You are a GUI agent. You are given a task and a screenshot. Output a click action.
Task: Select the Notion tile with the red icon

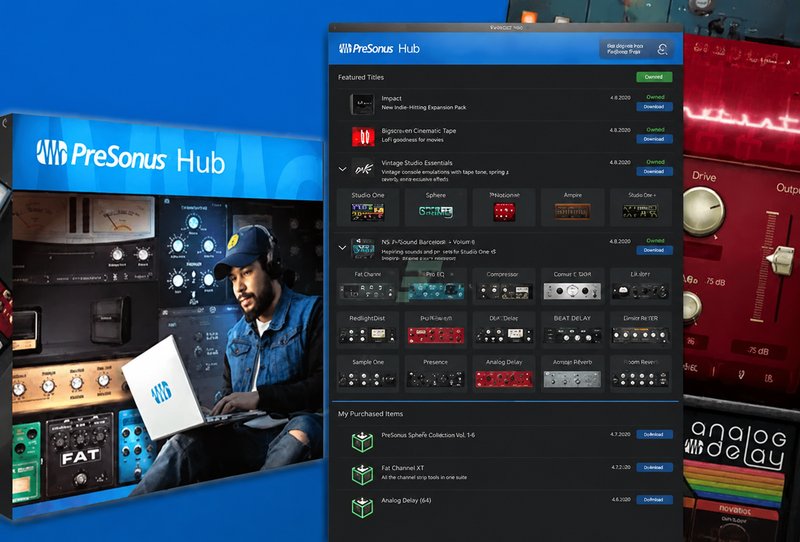tap(504, 207)
